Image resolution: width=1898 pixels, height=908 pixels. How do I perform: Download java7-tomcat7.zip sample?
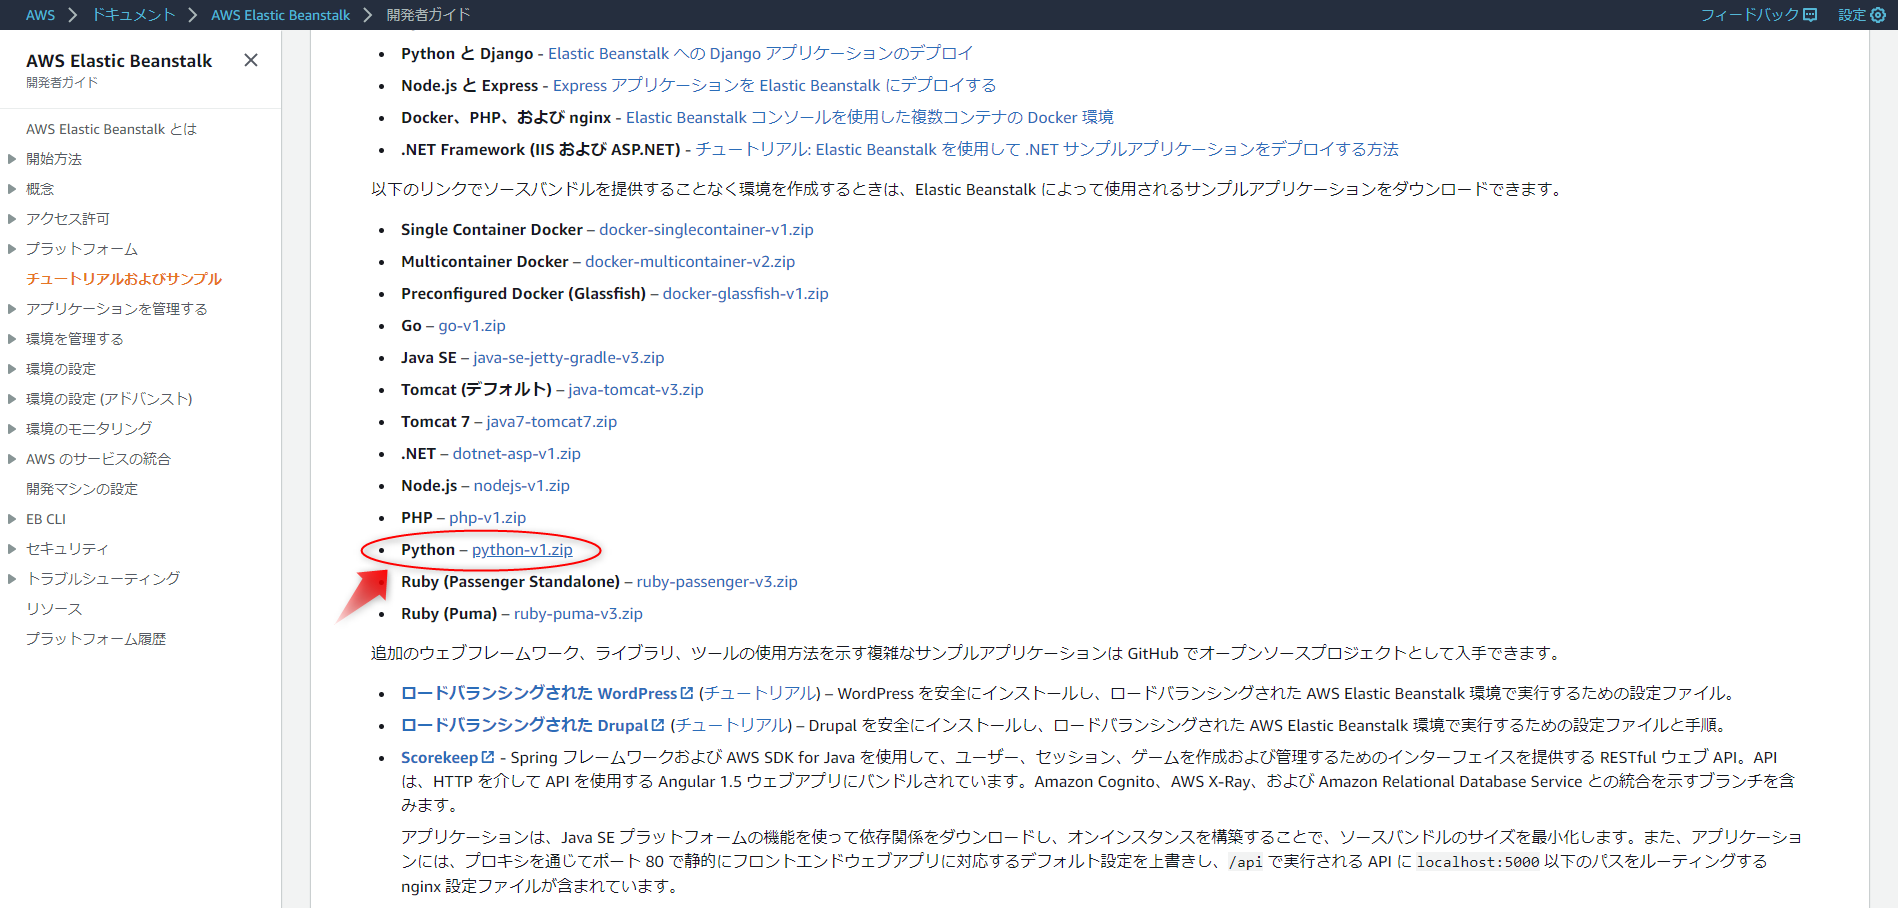[551, 422]
